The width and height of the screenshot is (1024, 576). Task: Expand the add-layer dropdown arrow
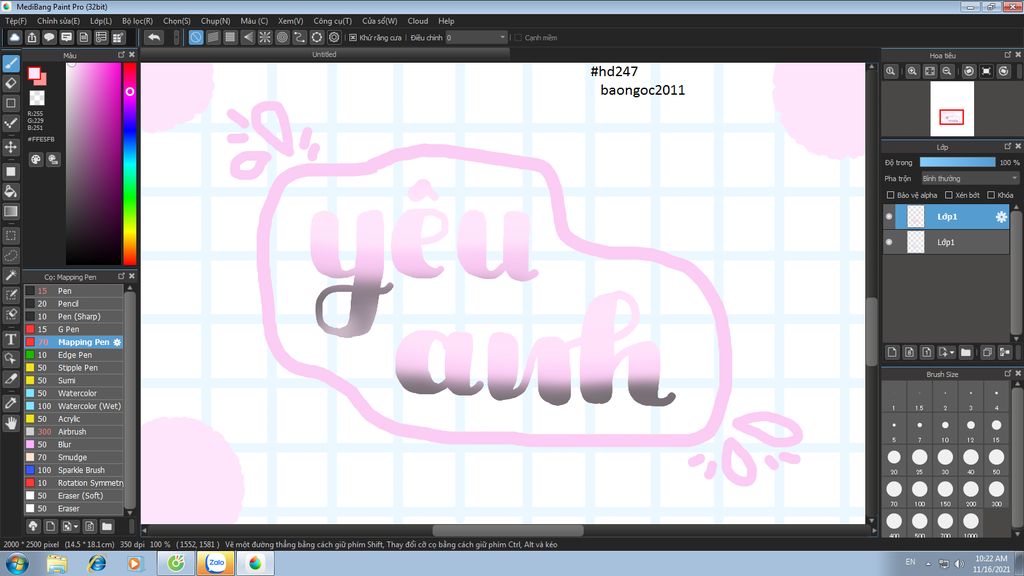[x=952, y=353]
